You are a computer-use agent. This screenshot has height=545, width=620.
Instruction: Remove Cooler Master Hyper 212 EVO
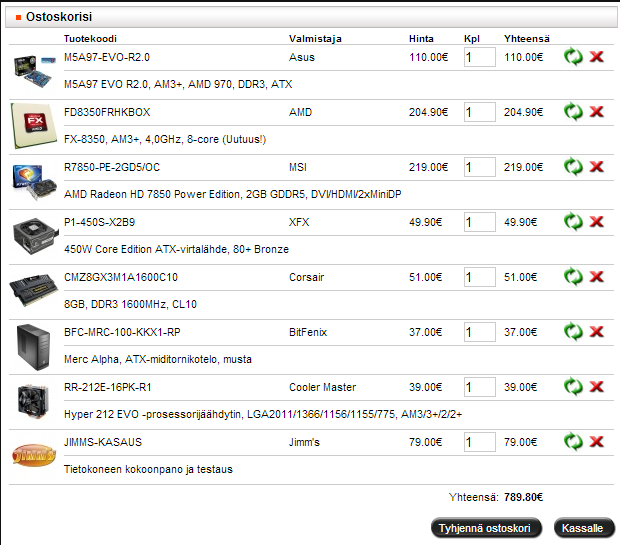pyautogui.click(x=596, y=387)
